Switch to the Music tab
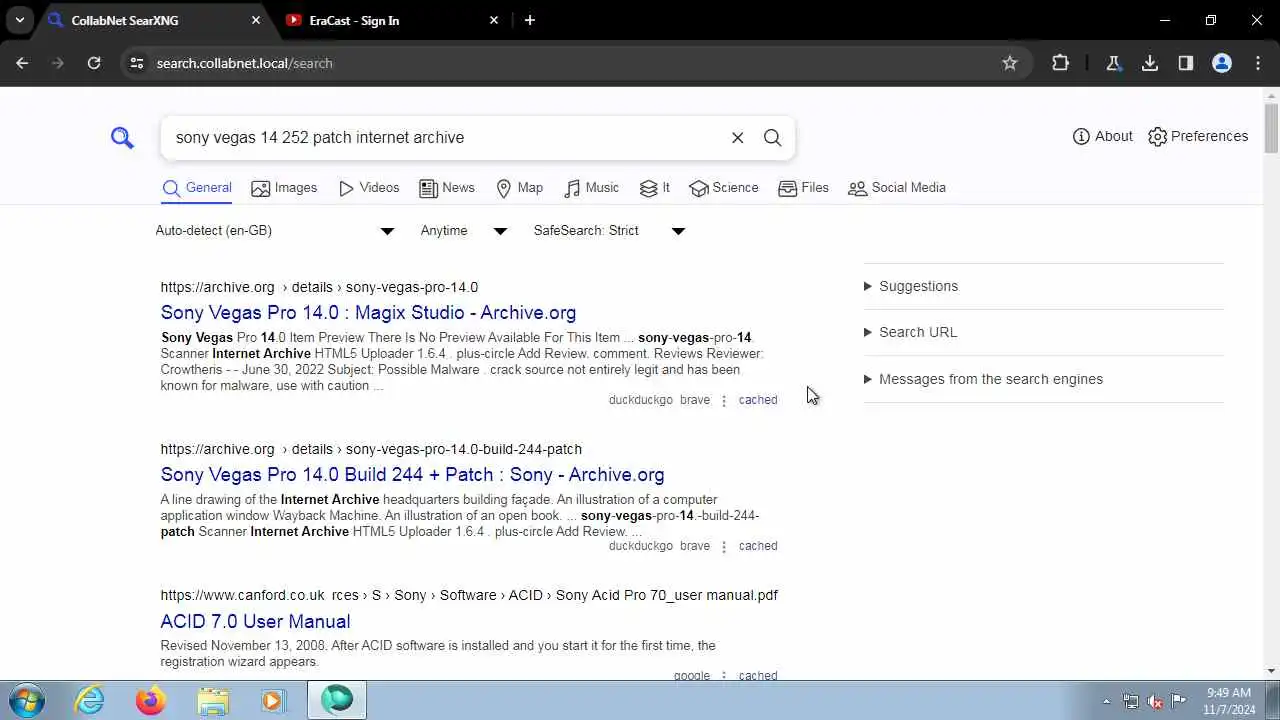 click(x=592, y=188)
